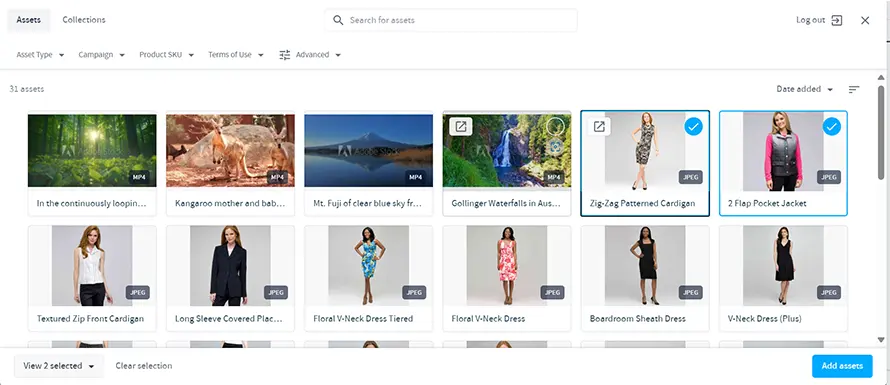Select the V-Neck Dress (Plus) image

point(783,266)
